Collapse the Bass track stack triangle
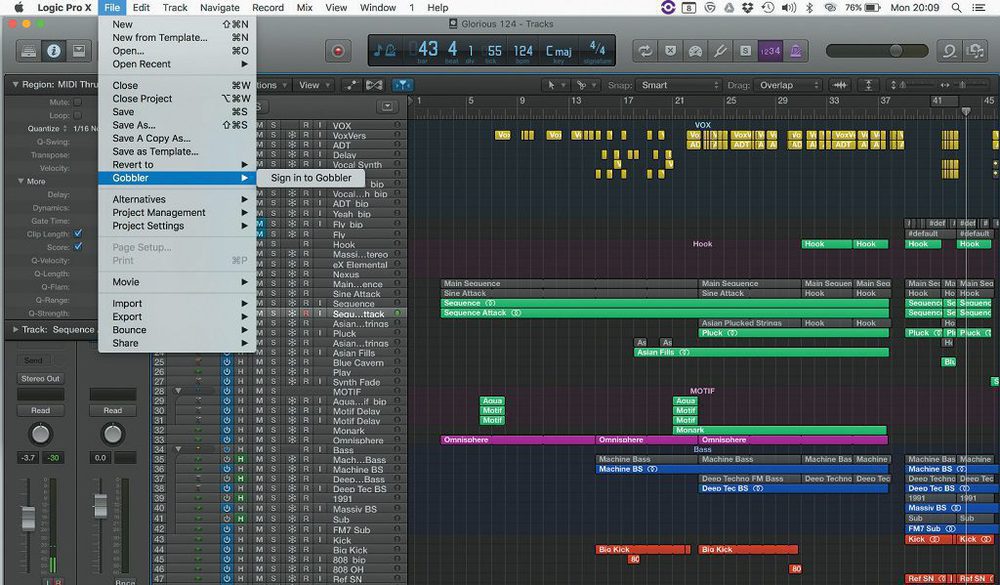The image size is (1000, 585). pos(179,450)
